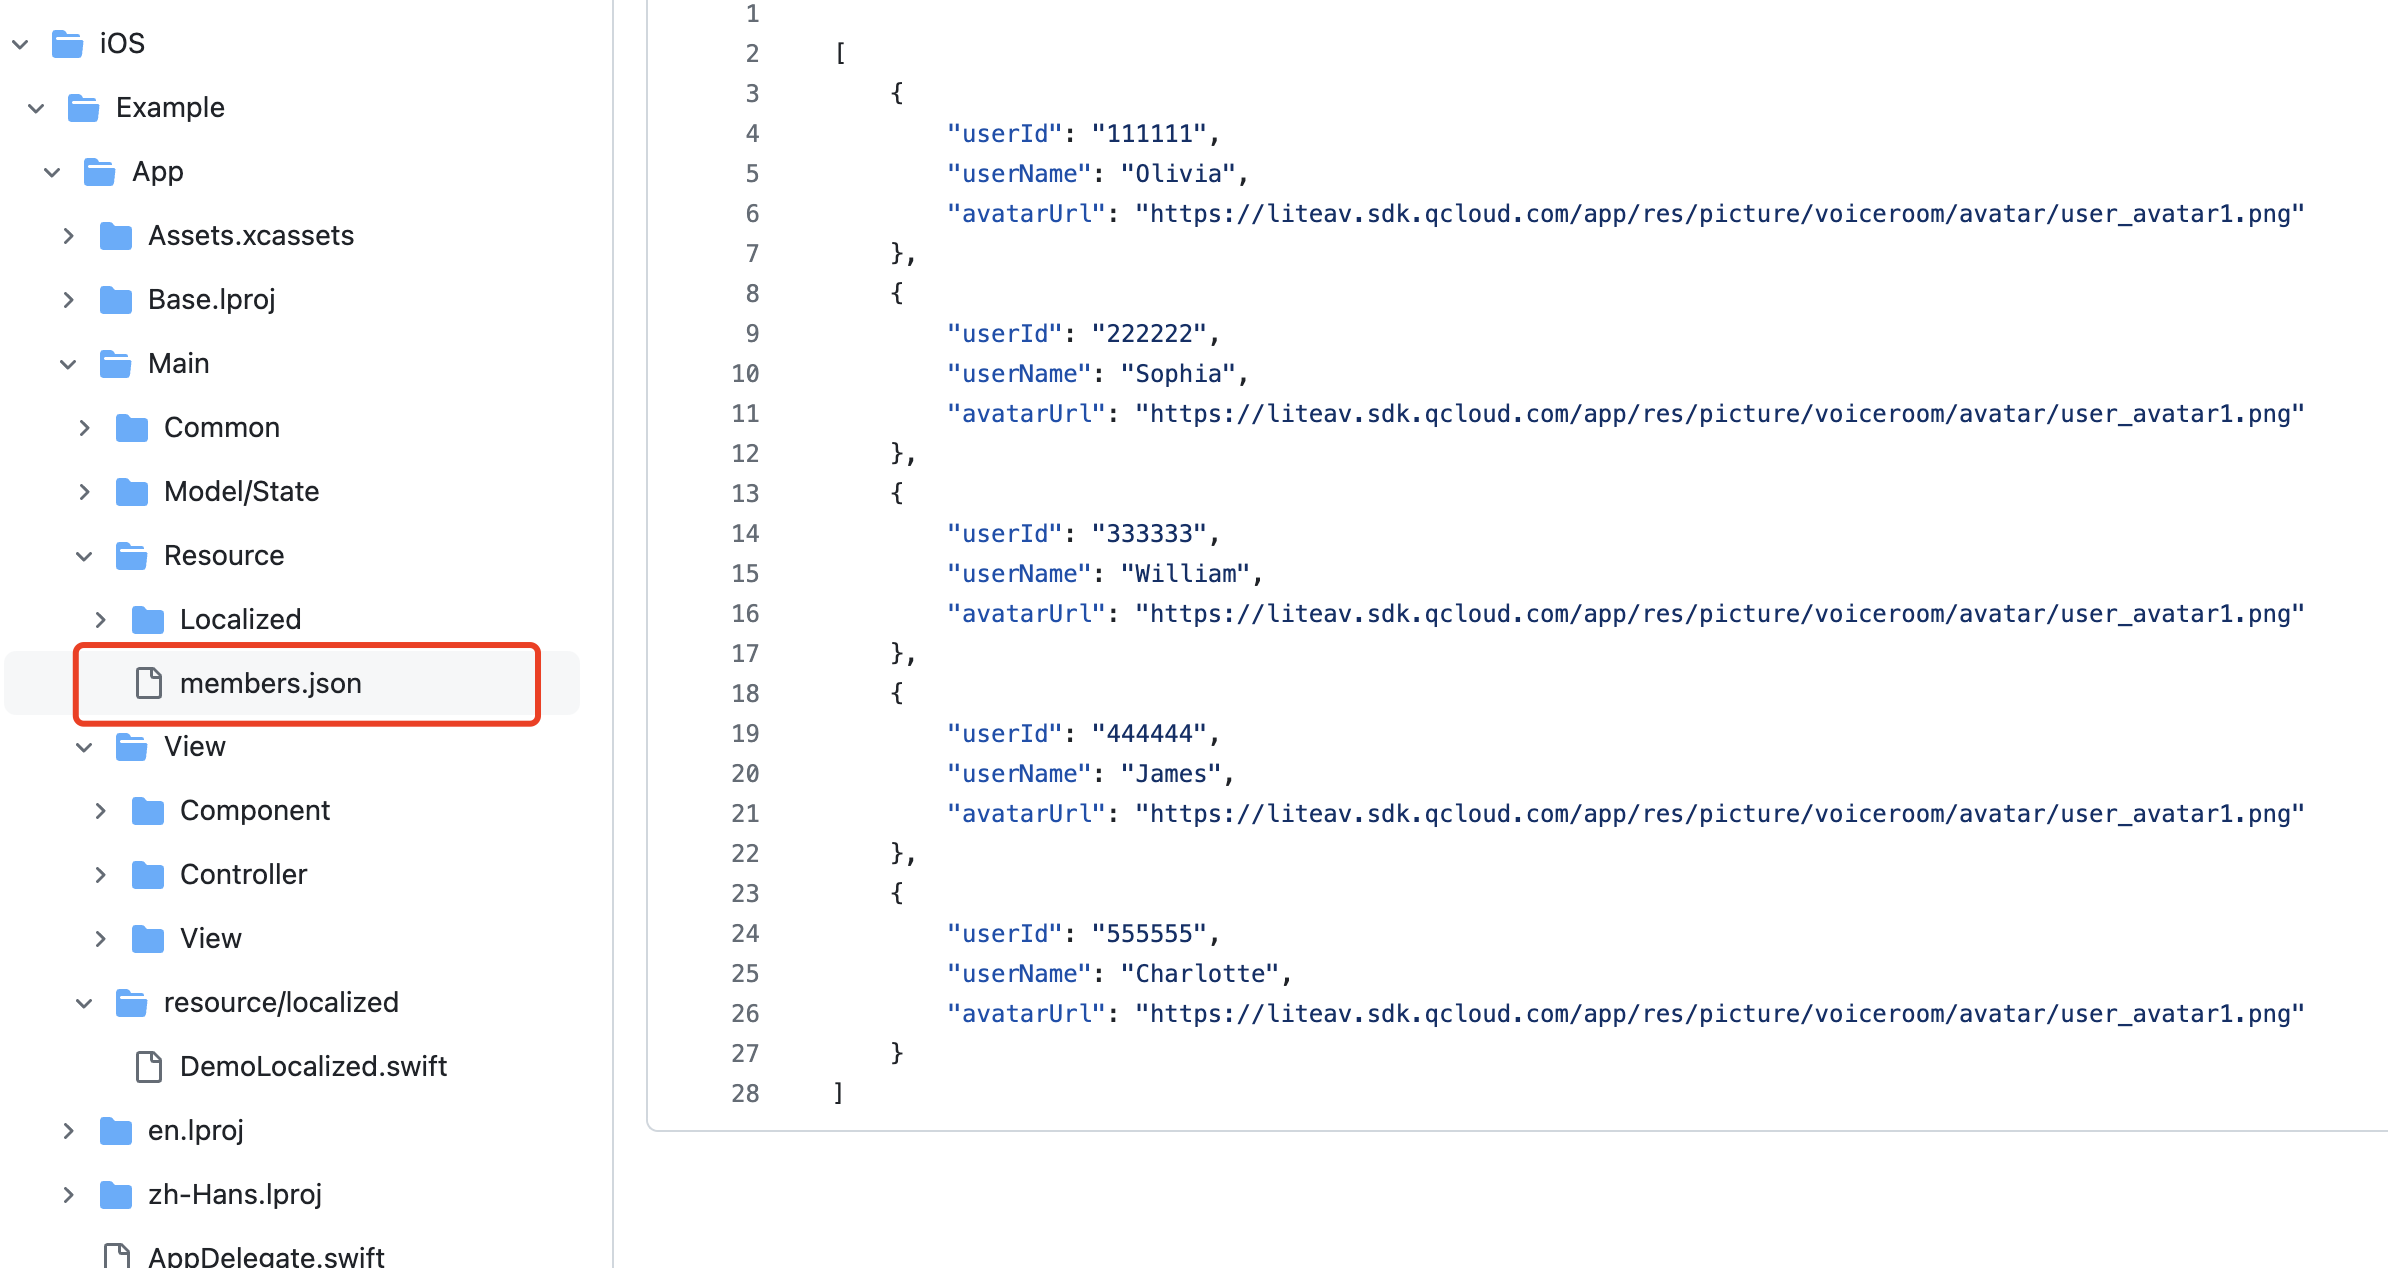Image resolution: width=2388 pixels, height=1268 pixels.
Task: Expand the Model/State folder chevron
Action: click(84, 492)
